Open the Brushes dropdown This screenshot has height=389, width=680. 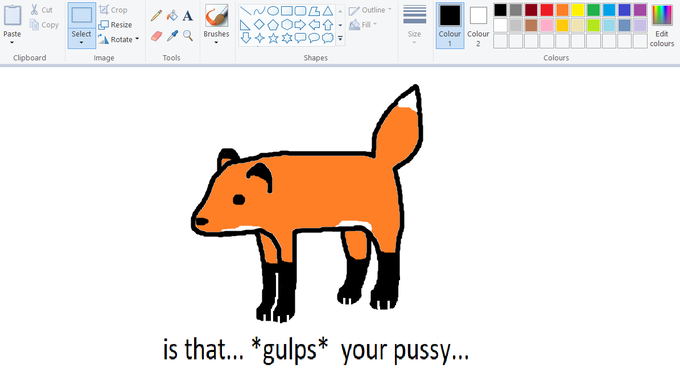(216, 38)
